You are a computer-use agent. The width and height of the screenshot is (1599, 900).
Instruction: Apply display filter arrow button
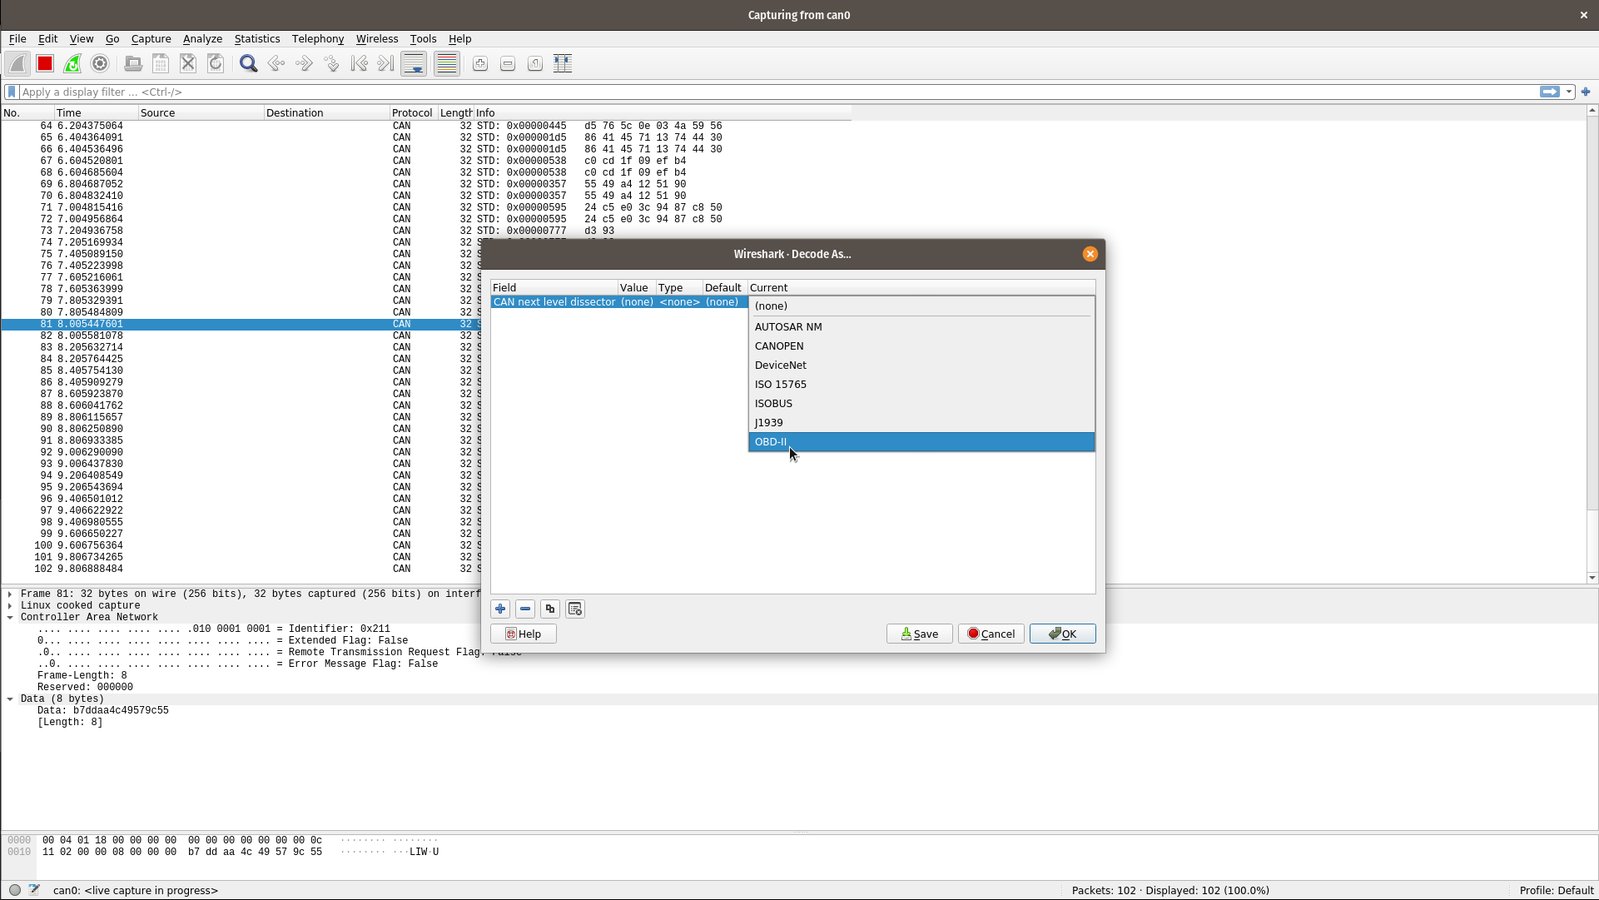(x=1550, y=92)
